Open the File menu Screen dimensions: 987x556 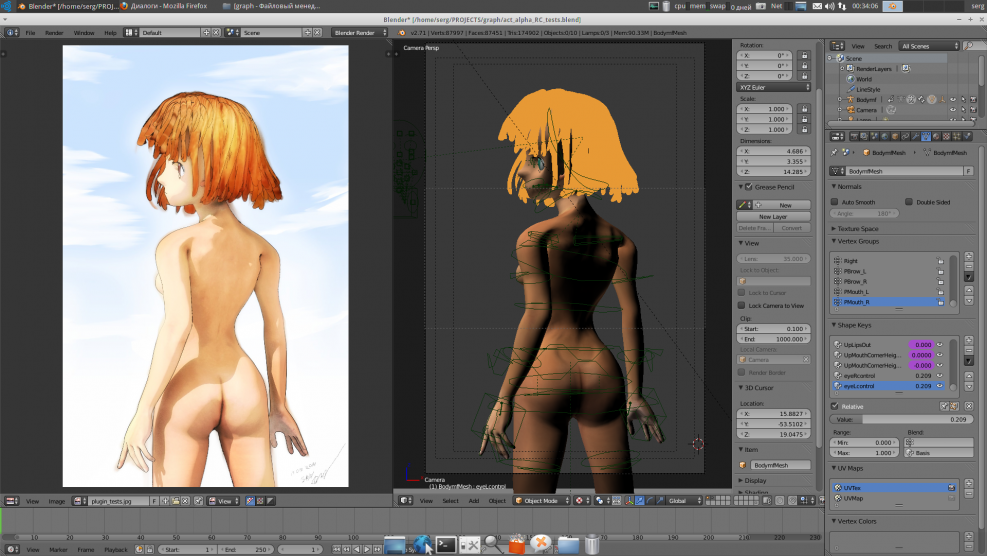point(30,33)
